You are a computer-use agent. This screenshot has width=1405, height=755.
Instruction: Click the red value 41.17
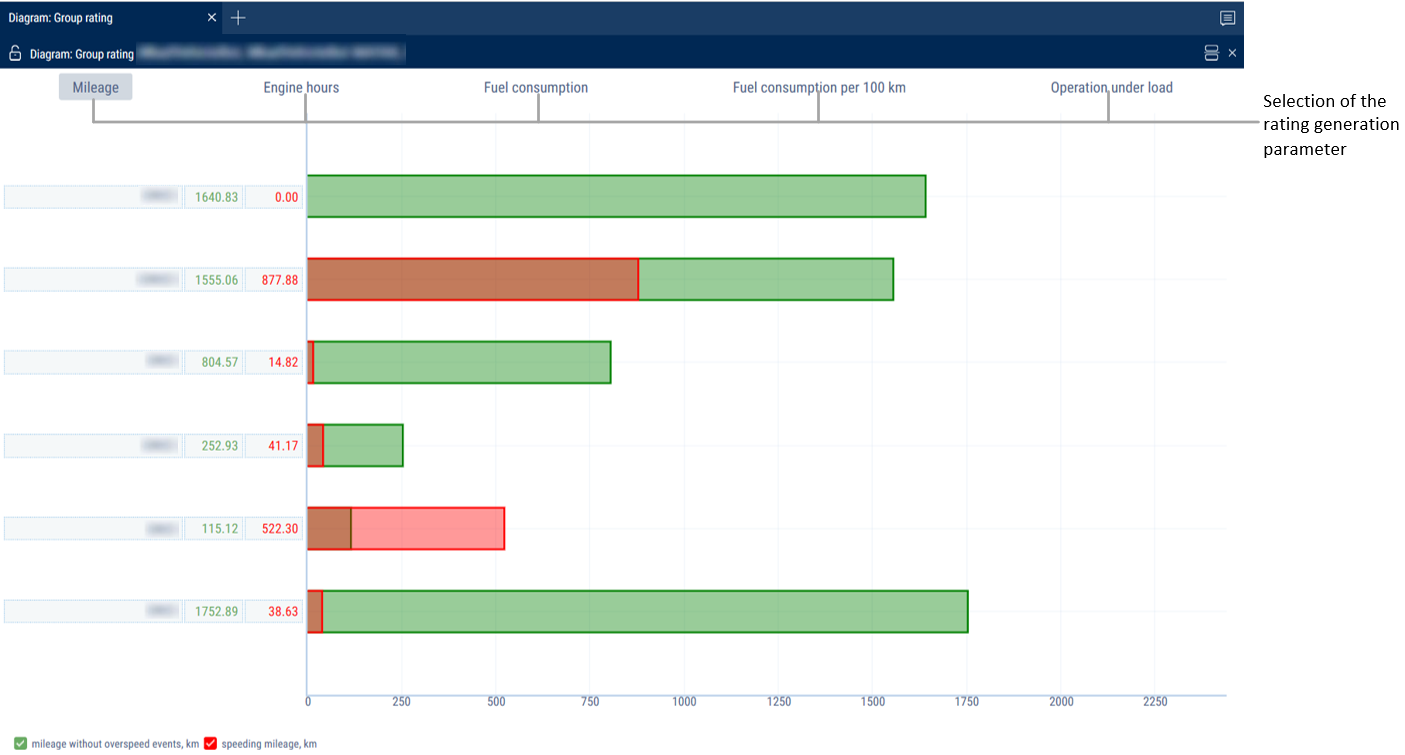point(274,445)
